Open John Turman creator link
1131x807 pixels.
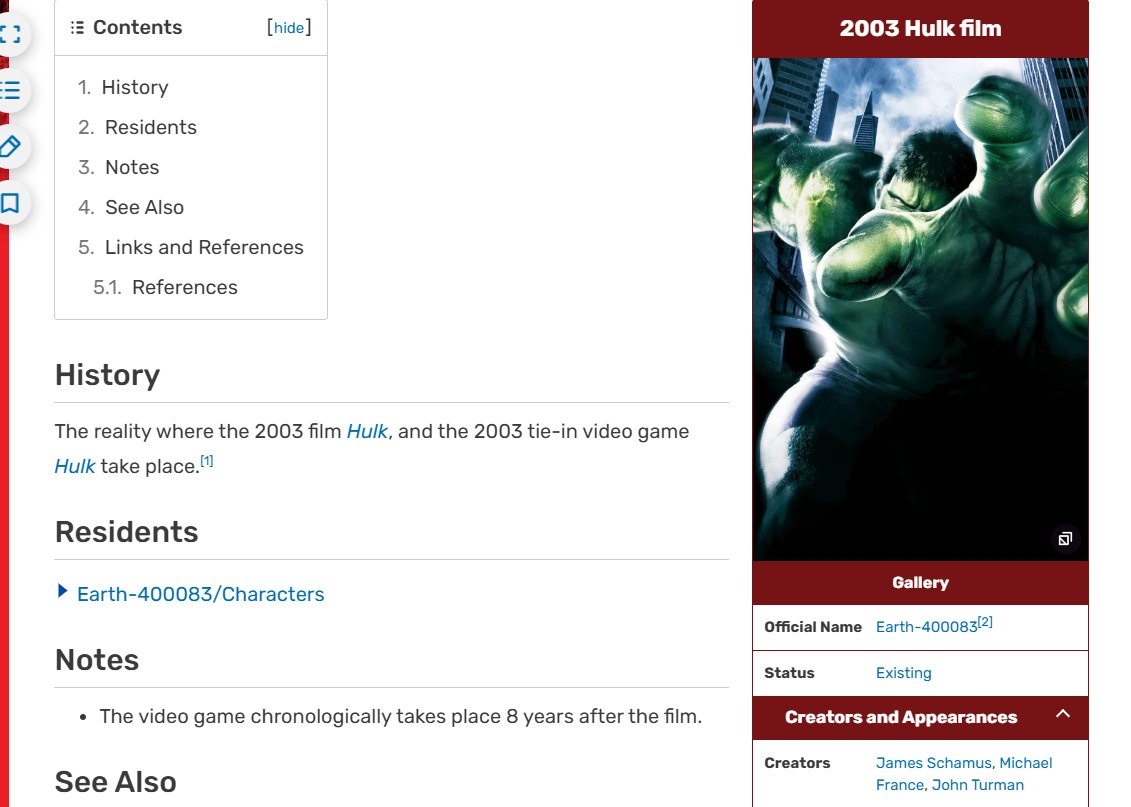click(977, 785)
